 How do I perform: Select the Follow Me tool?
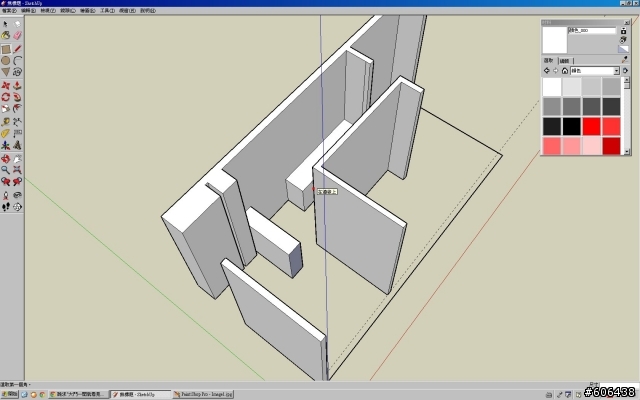coord(17,97)
